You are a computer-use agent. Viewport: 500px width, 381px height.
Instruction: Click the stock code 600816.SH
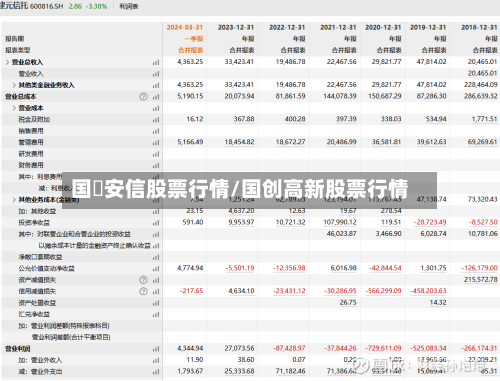pos(46,6)
